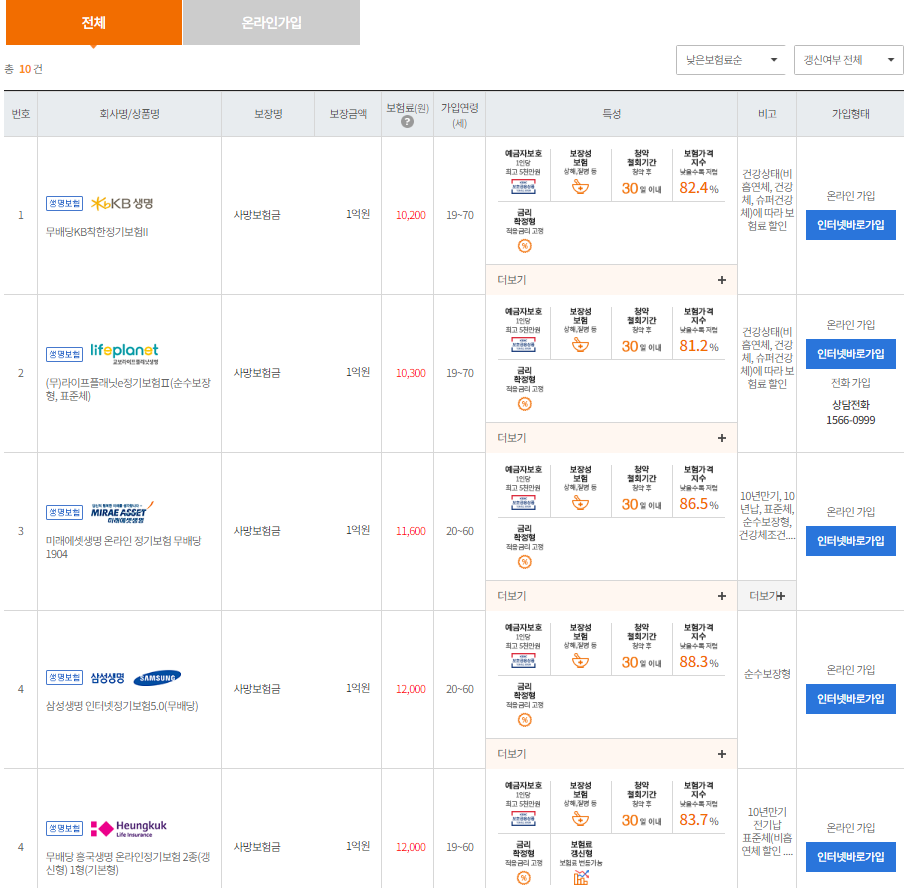Click product name (무)라이프플래닛e정기보험Ⅱ
The image size is (909, 888).
click(128, 390)
